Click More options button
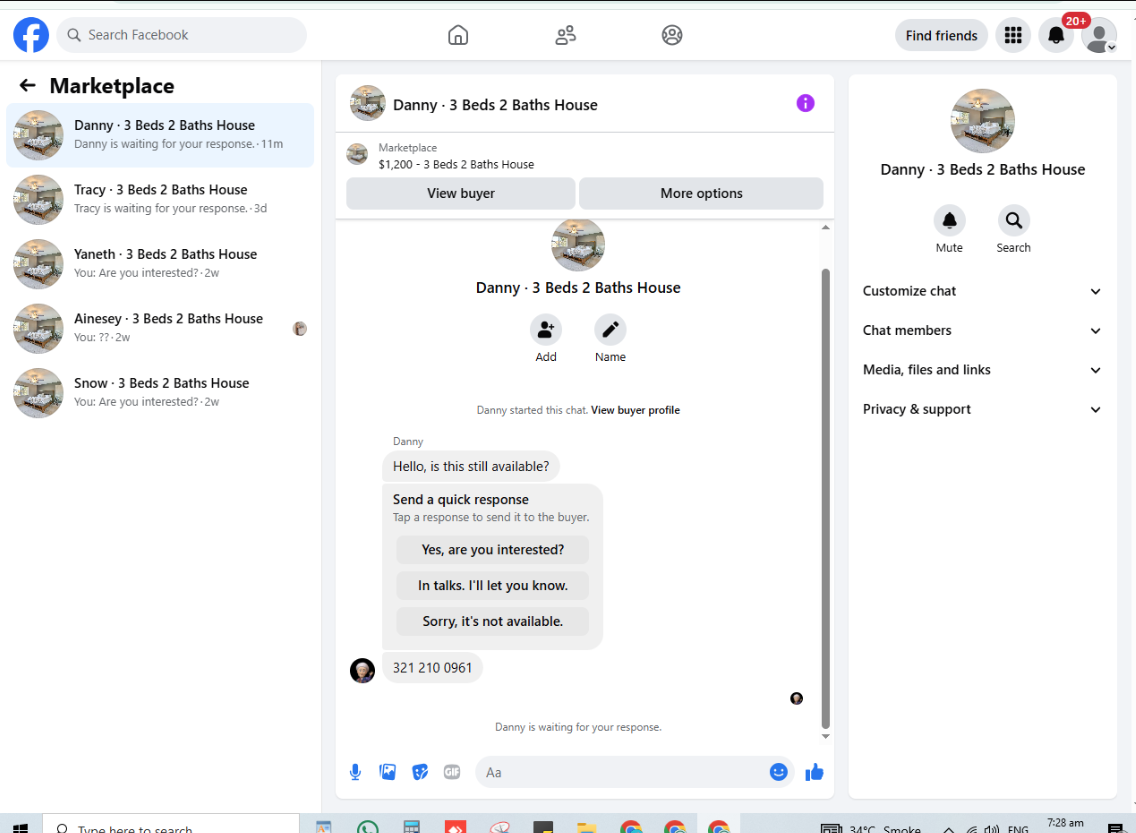The width and height of the screenshot is (1136, 833). (x=701, y=193)
